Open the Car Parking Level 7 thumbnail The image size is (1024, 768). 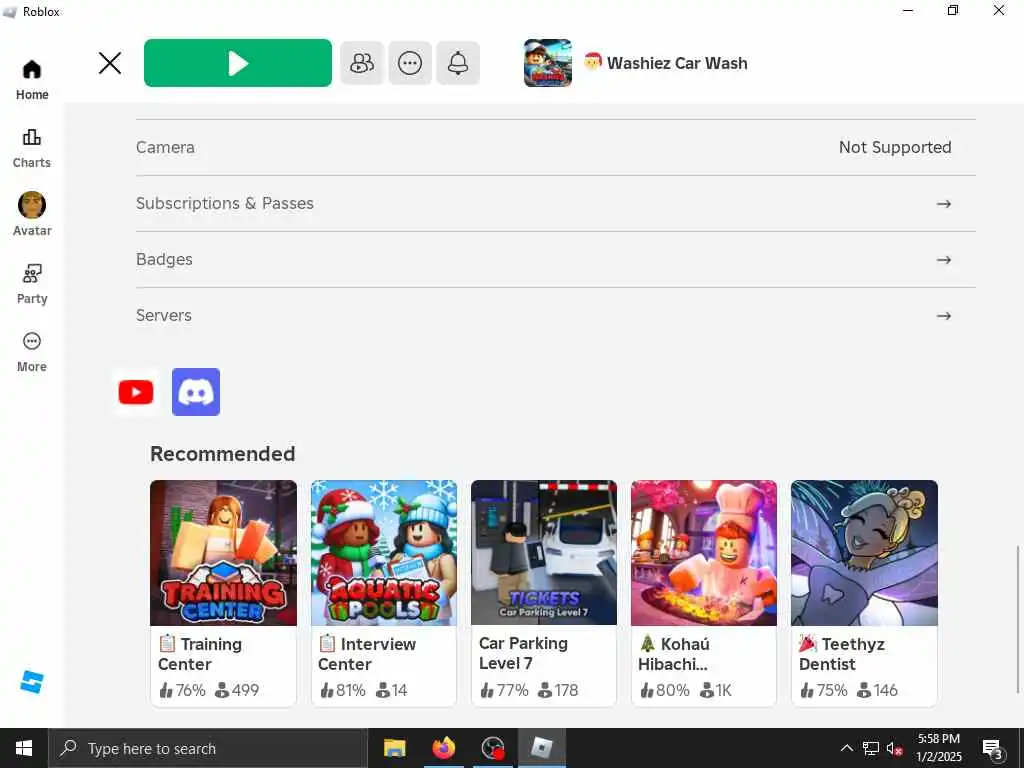coord(543,552)
